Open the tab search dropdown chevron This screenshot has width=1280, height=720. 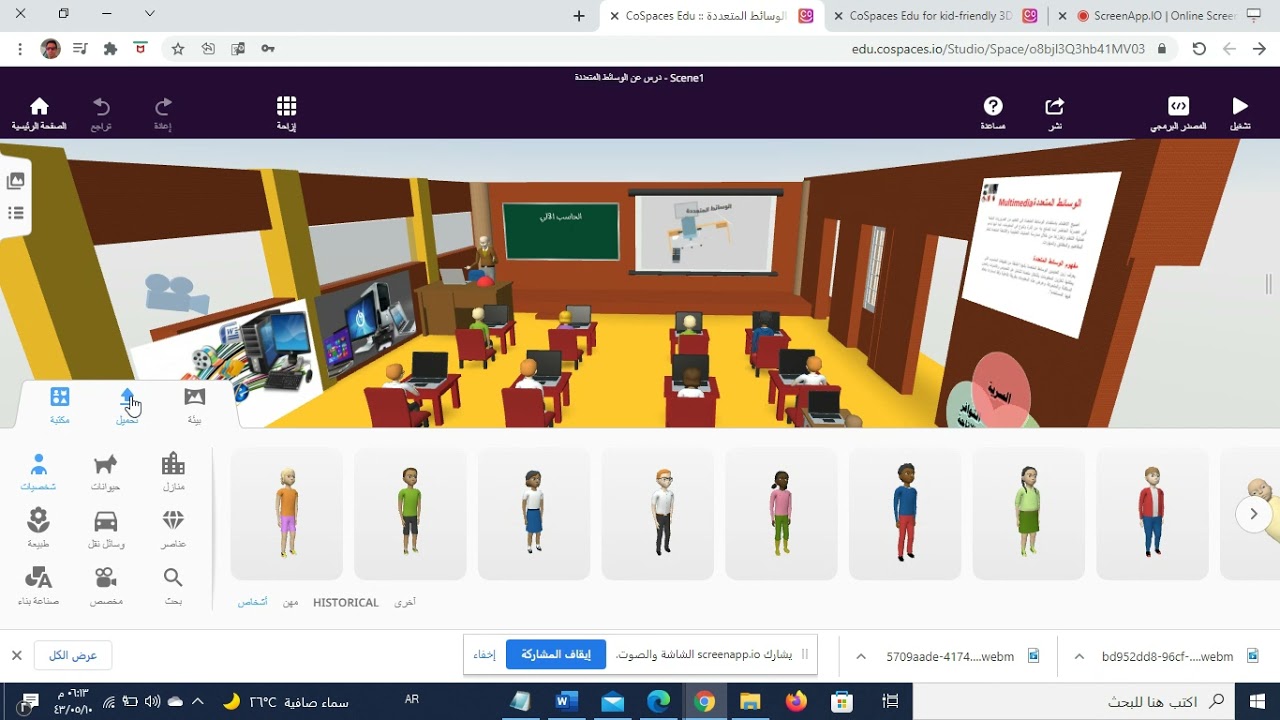(x=150, y=14)
